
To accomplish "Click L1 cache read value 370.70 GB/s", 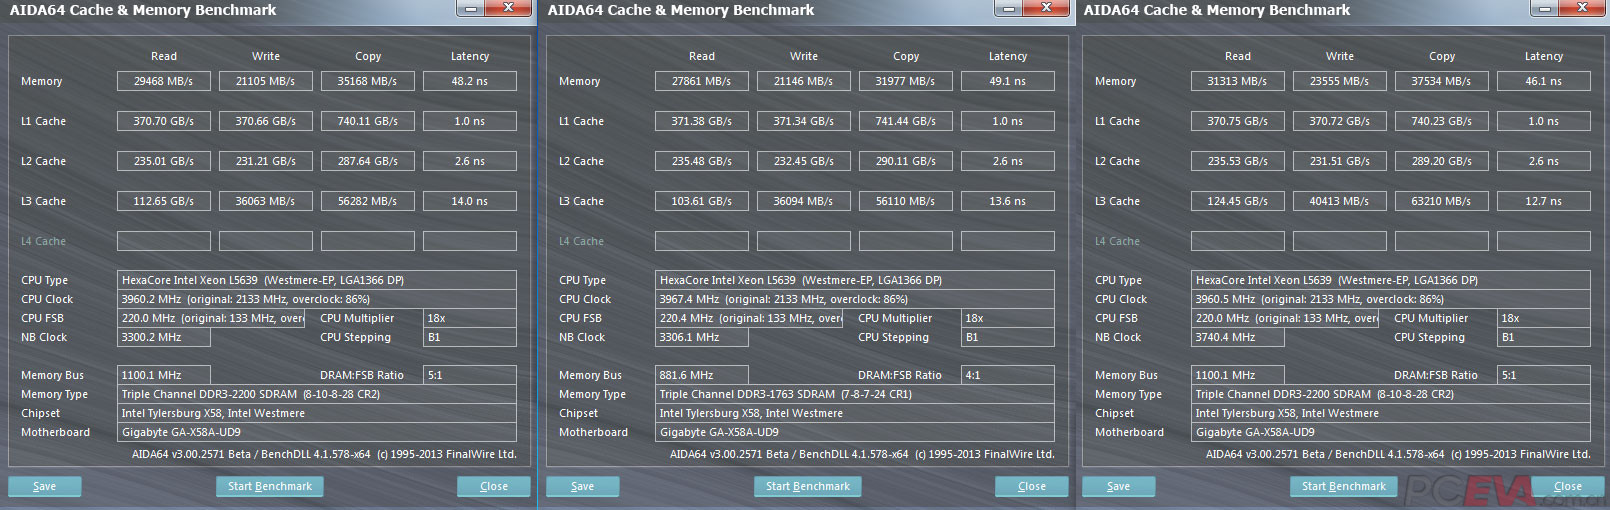I will [164, 121].
